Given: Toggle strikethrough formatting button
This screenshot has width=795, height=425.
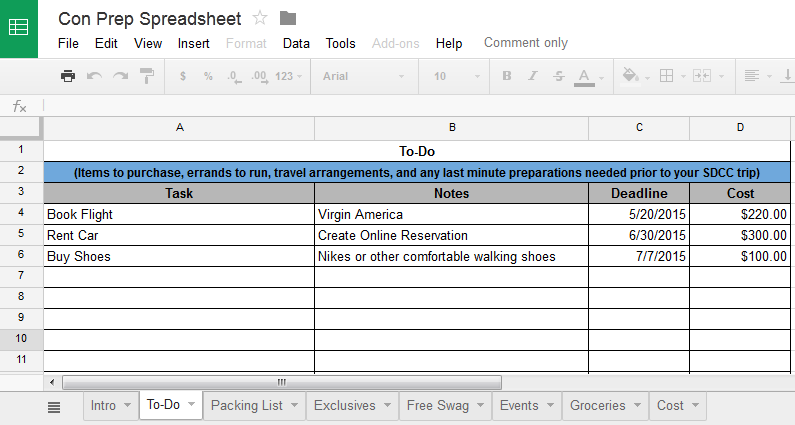Looking at the screenshot, I should pos(559,76).
